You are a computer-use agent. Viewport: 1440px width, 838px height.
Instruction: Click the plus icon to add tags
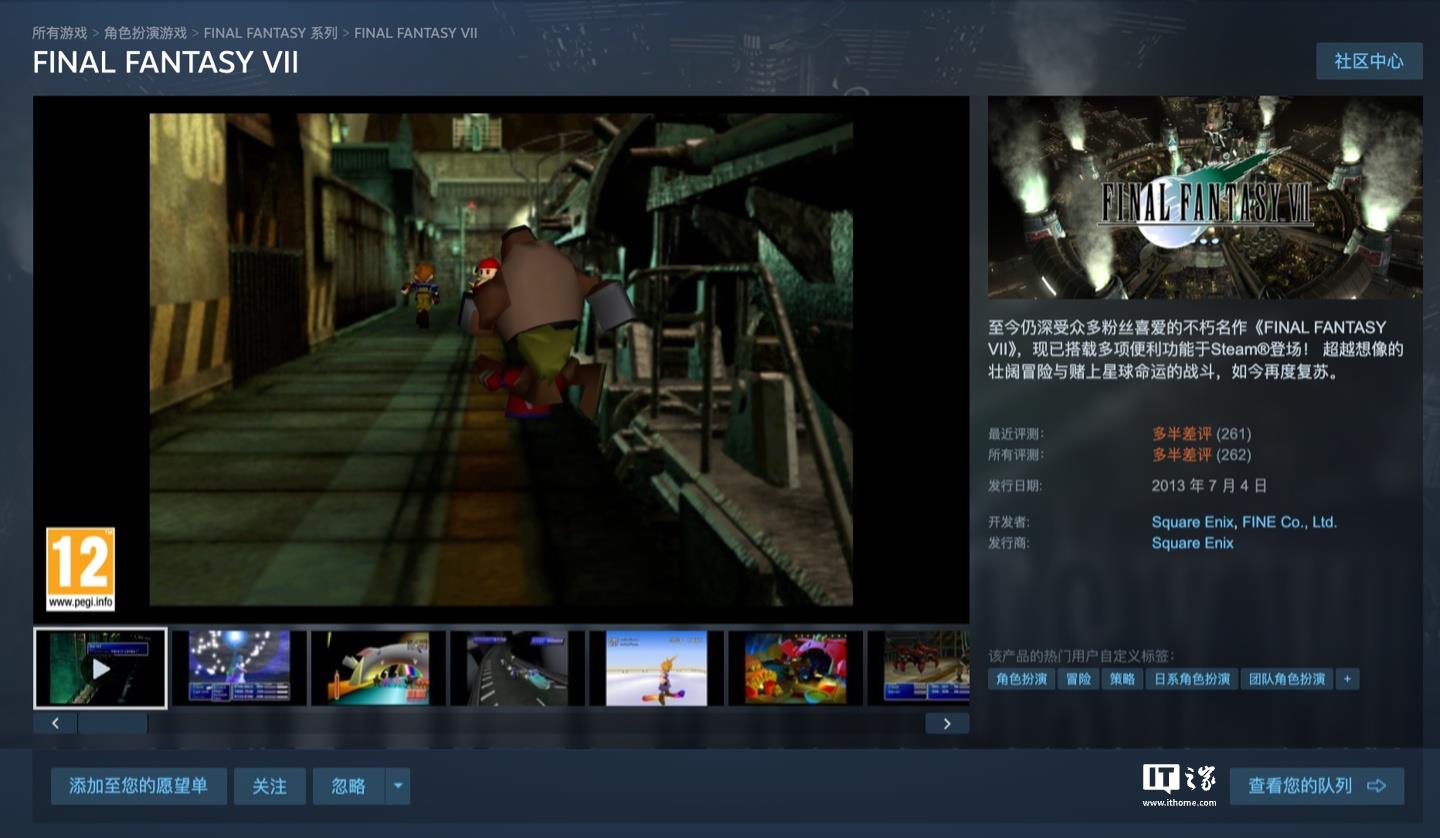click(1347, 679)
